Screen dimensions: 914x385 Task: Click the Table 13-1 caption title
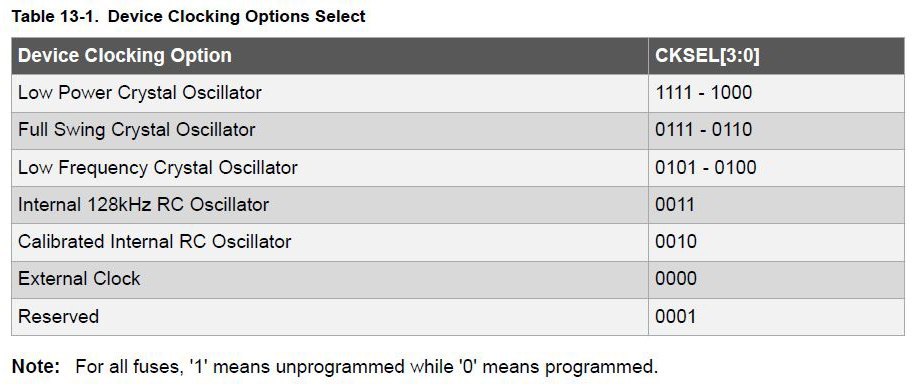[189, 16]
